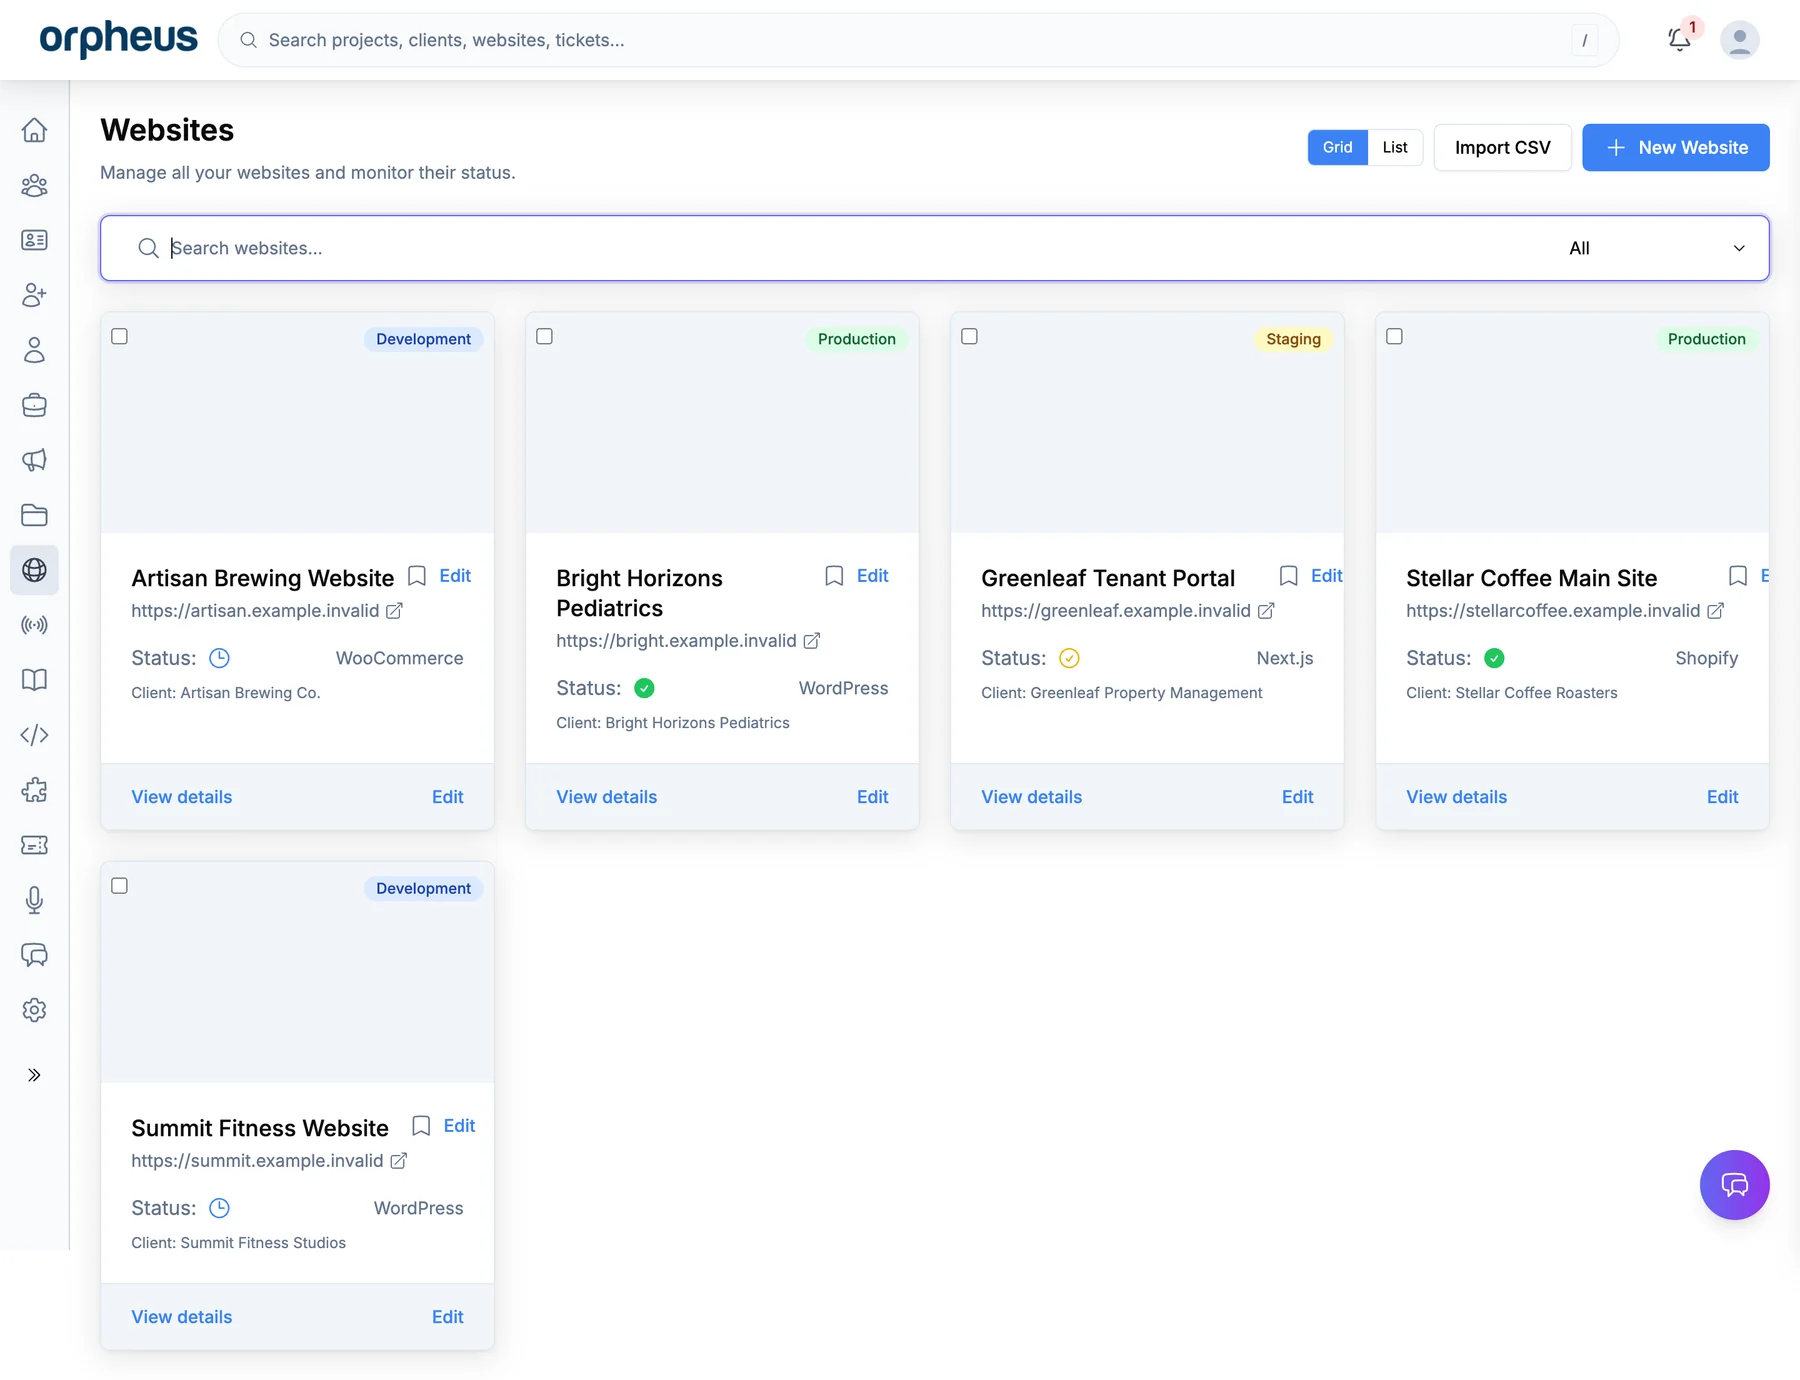This screenshot has width=1800, height=1380.
Task: Bookmark the Artisan Brewing Website card
Action: click(x=417, y=576)
